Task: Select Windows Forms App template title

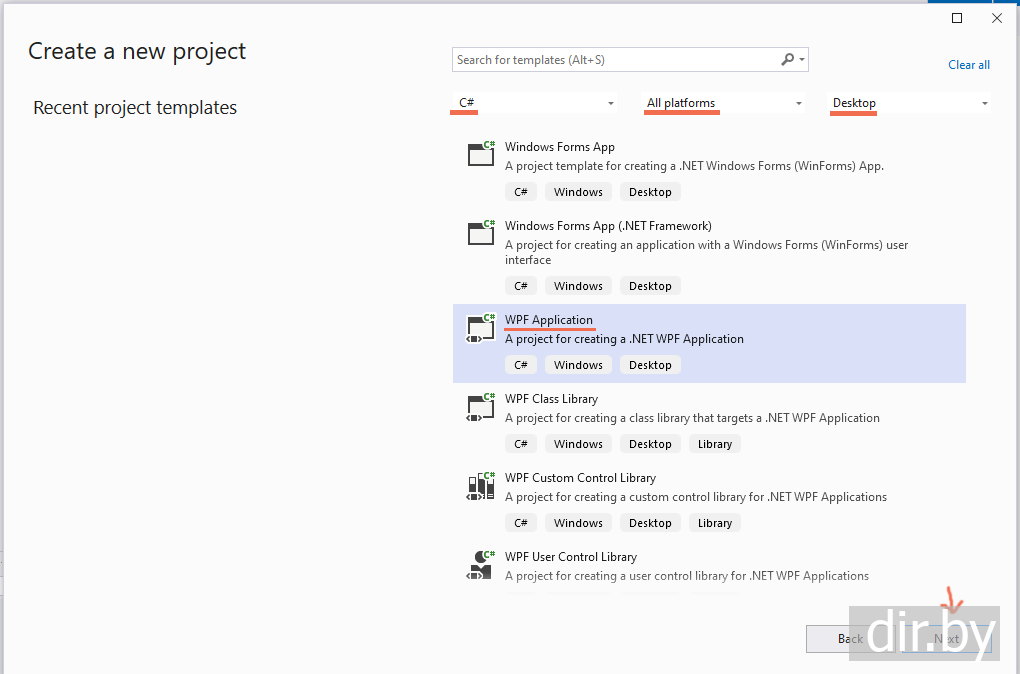Action: (x=559, y=147)
